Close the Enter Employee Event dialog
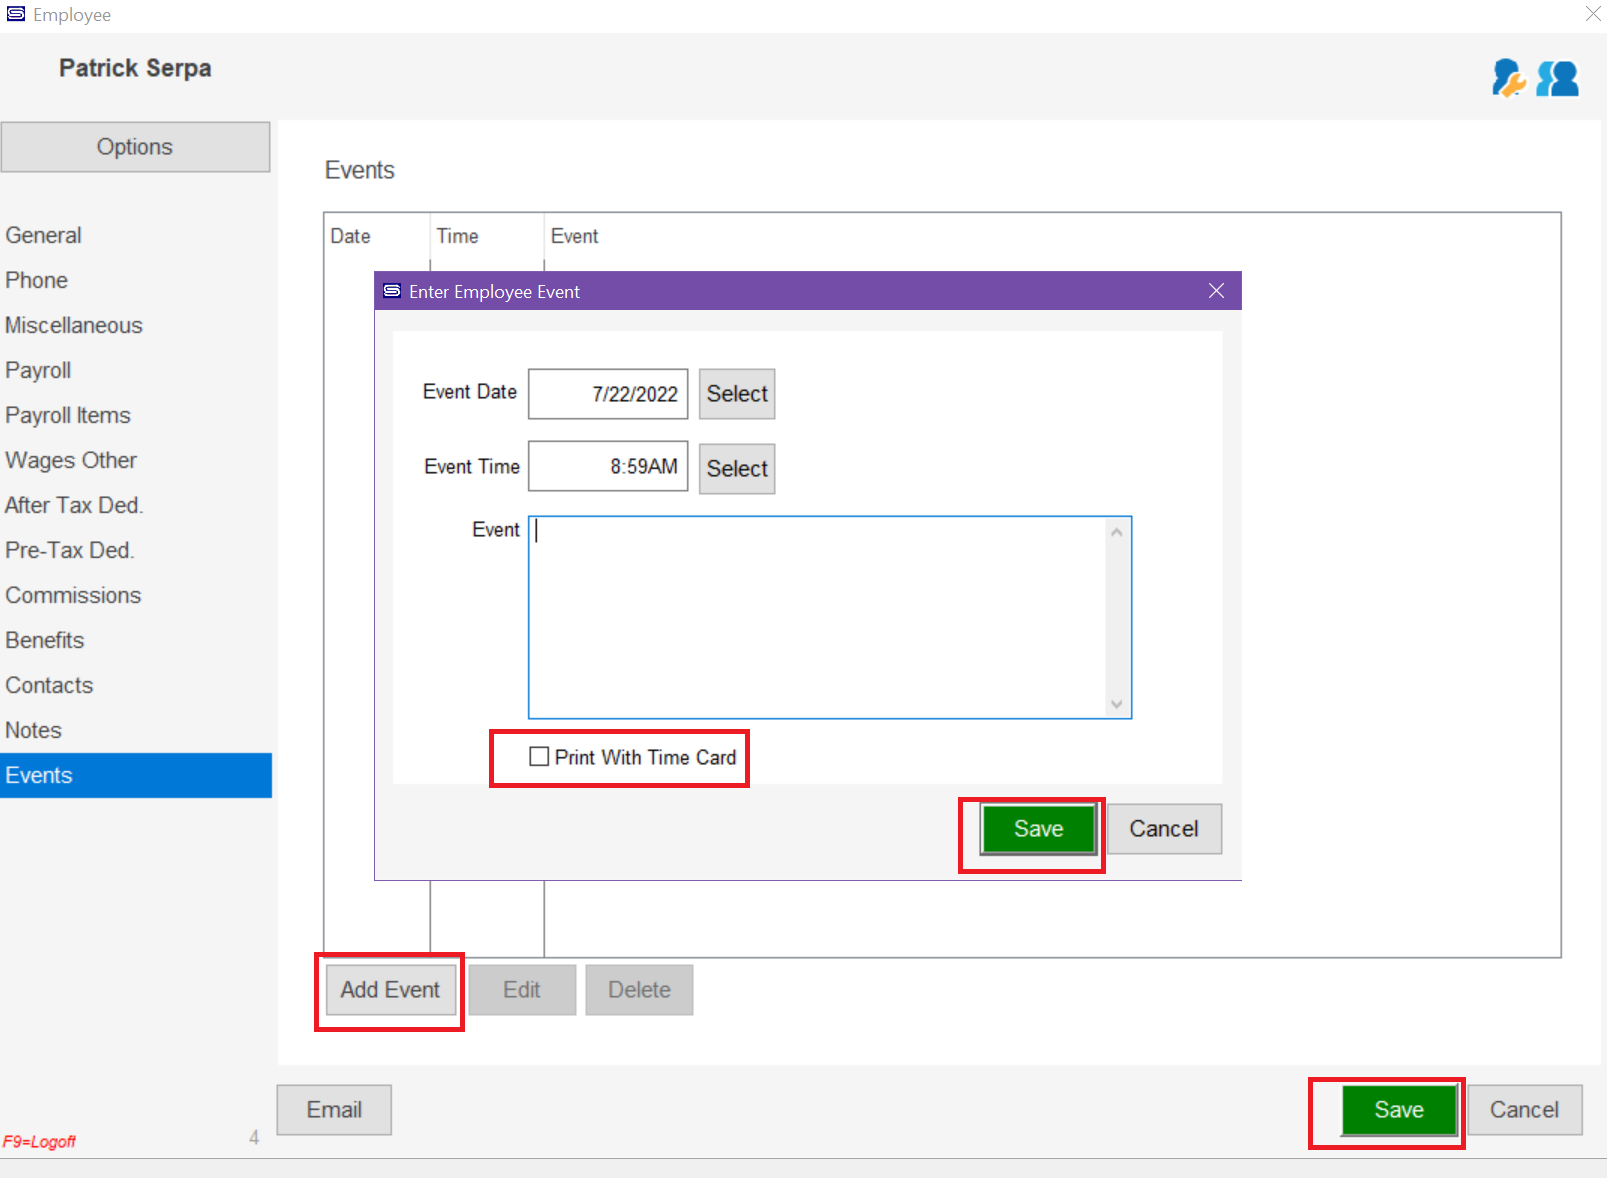This screenshot has width=1607, height=1178. 1216,290
